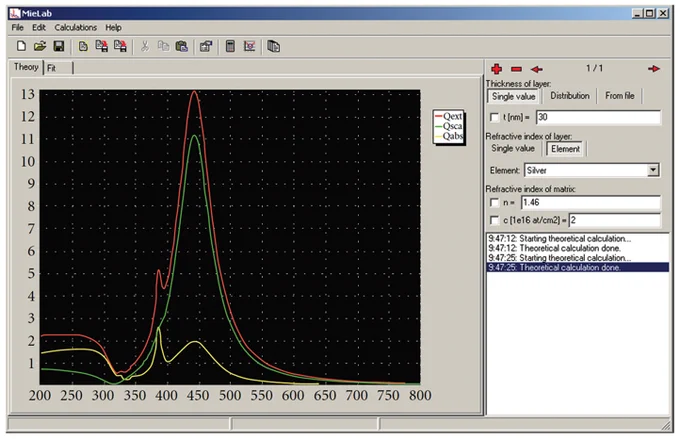Select thickness Distribution tab
The height and width of the screenshot is (439, 680).
(x=569, y=95)
